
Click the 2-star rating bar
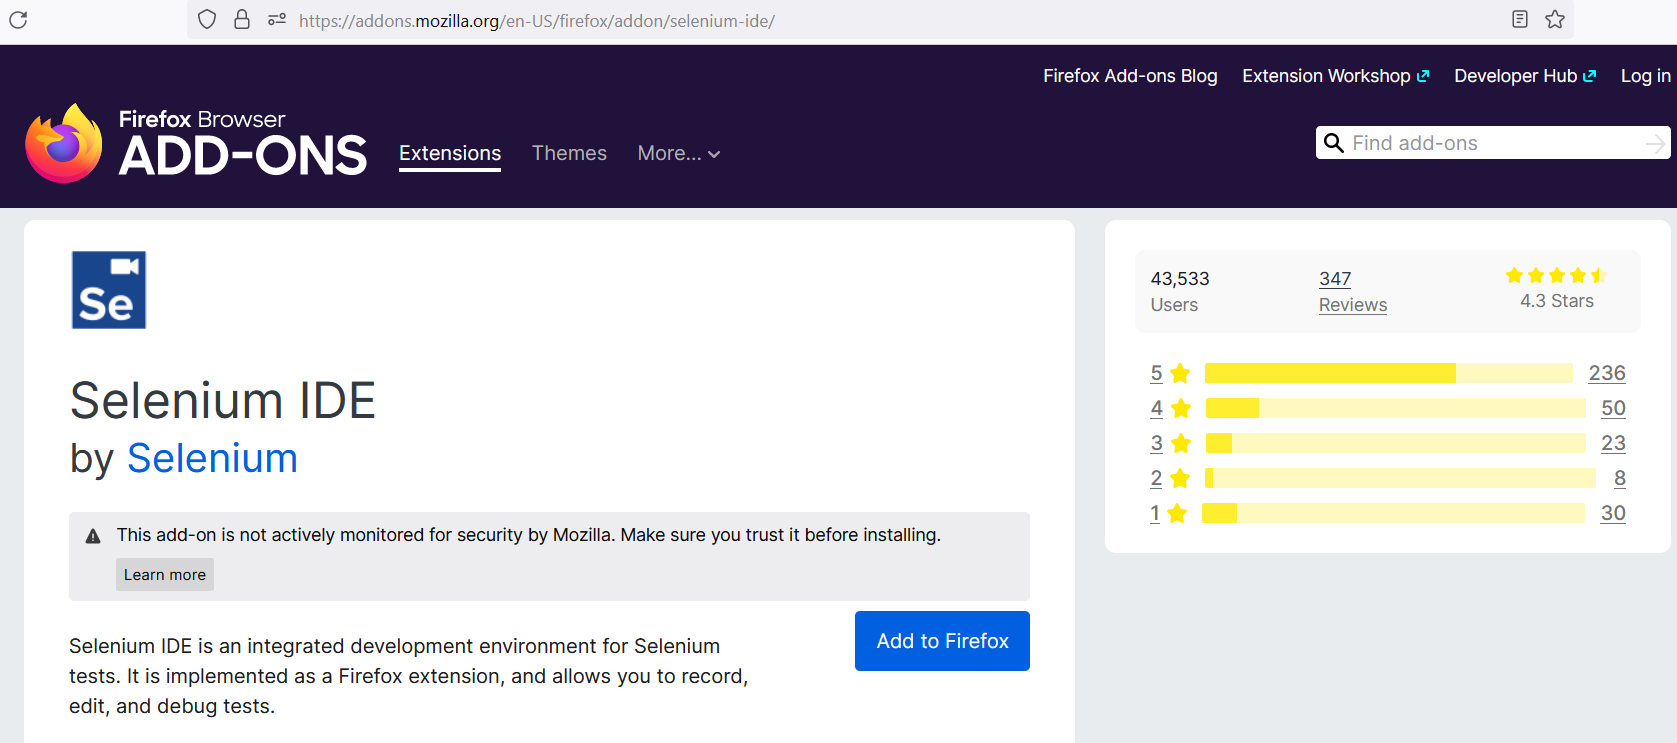click(1400, 478)
